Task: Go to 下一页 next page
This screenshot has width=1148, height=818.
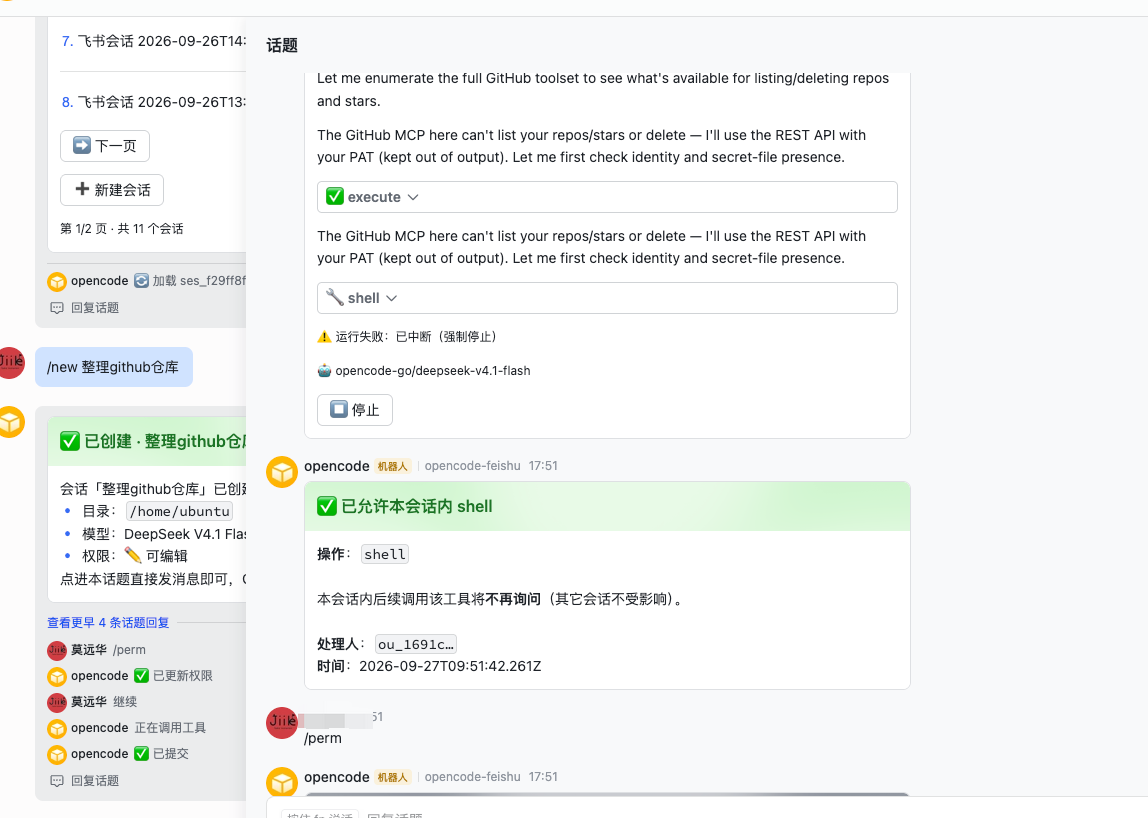Action: click(x=105, y=146)
